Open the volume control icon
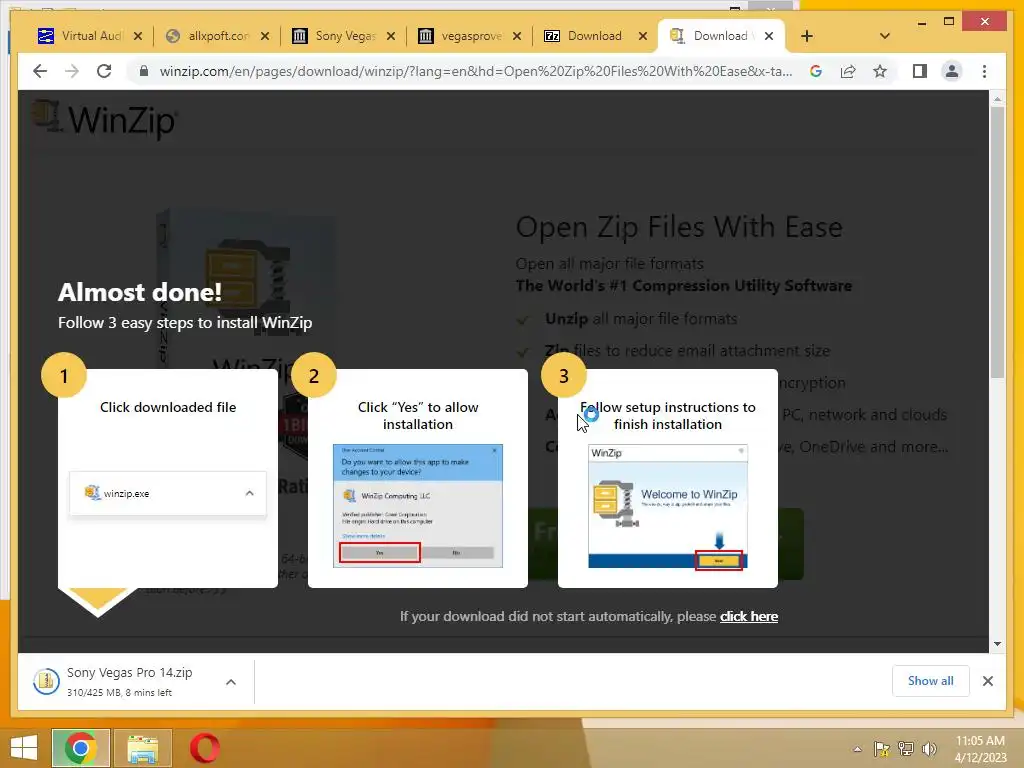The width and height of the screenshot is (1024, 768). pos(929,749)
